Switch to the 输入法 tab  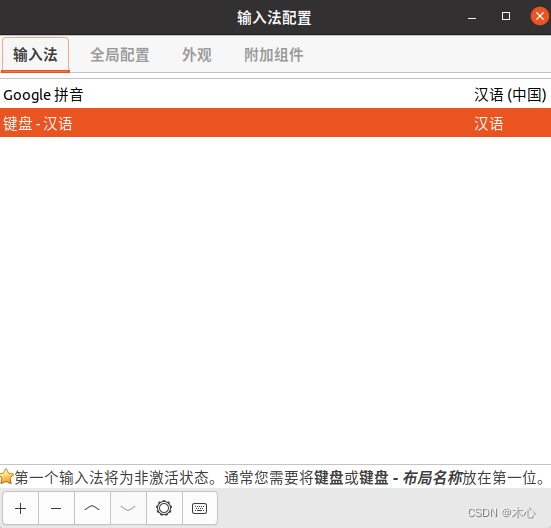(35, 55)
